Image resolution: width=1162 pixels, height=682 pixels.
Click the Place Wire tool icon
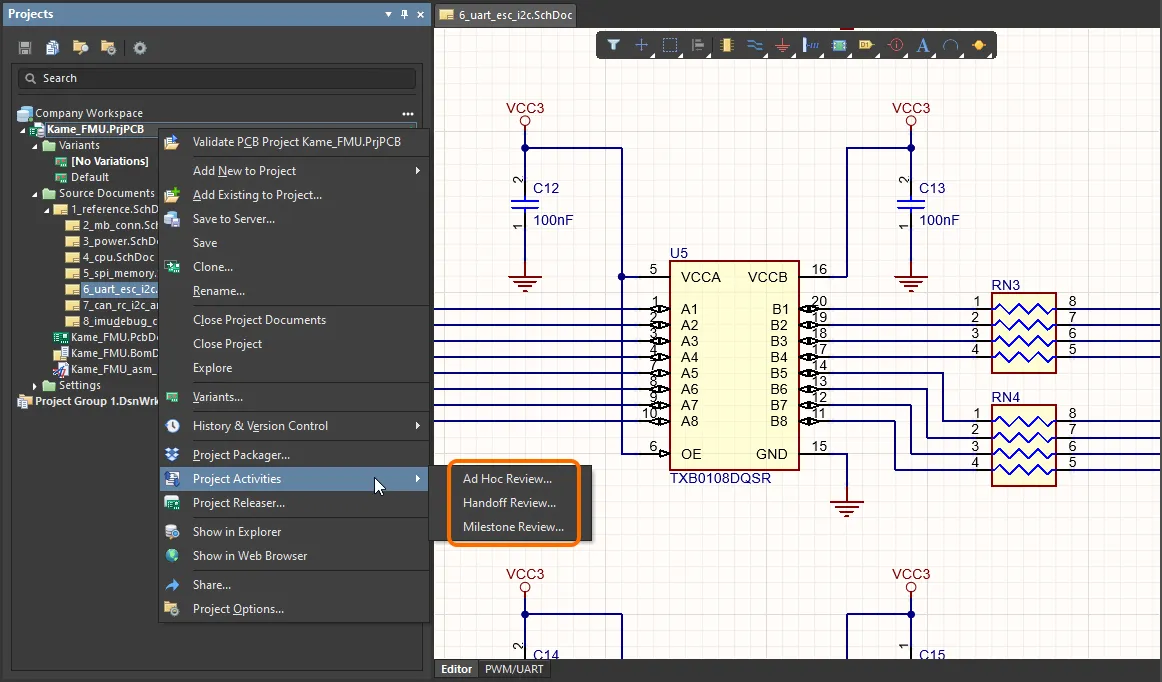tap(754, 45)
